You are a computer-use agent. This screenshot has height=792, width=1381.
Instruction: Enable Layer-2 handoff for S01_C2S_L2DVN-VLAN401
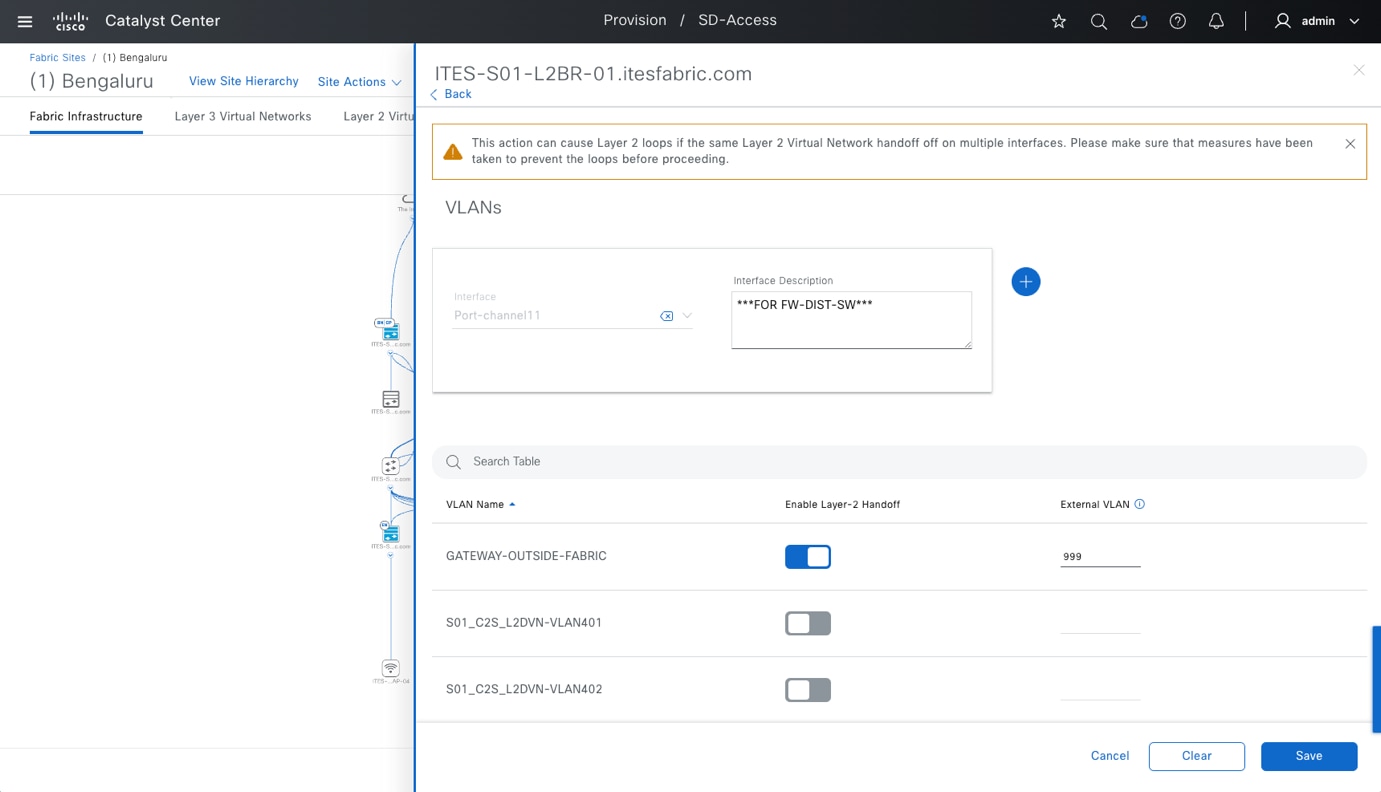pos(807,623)
